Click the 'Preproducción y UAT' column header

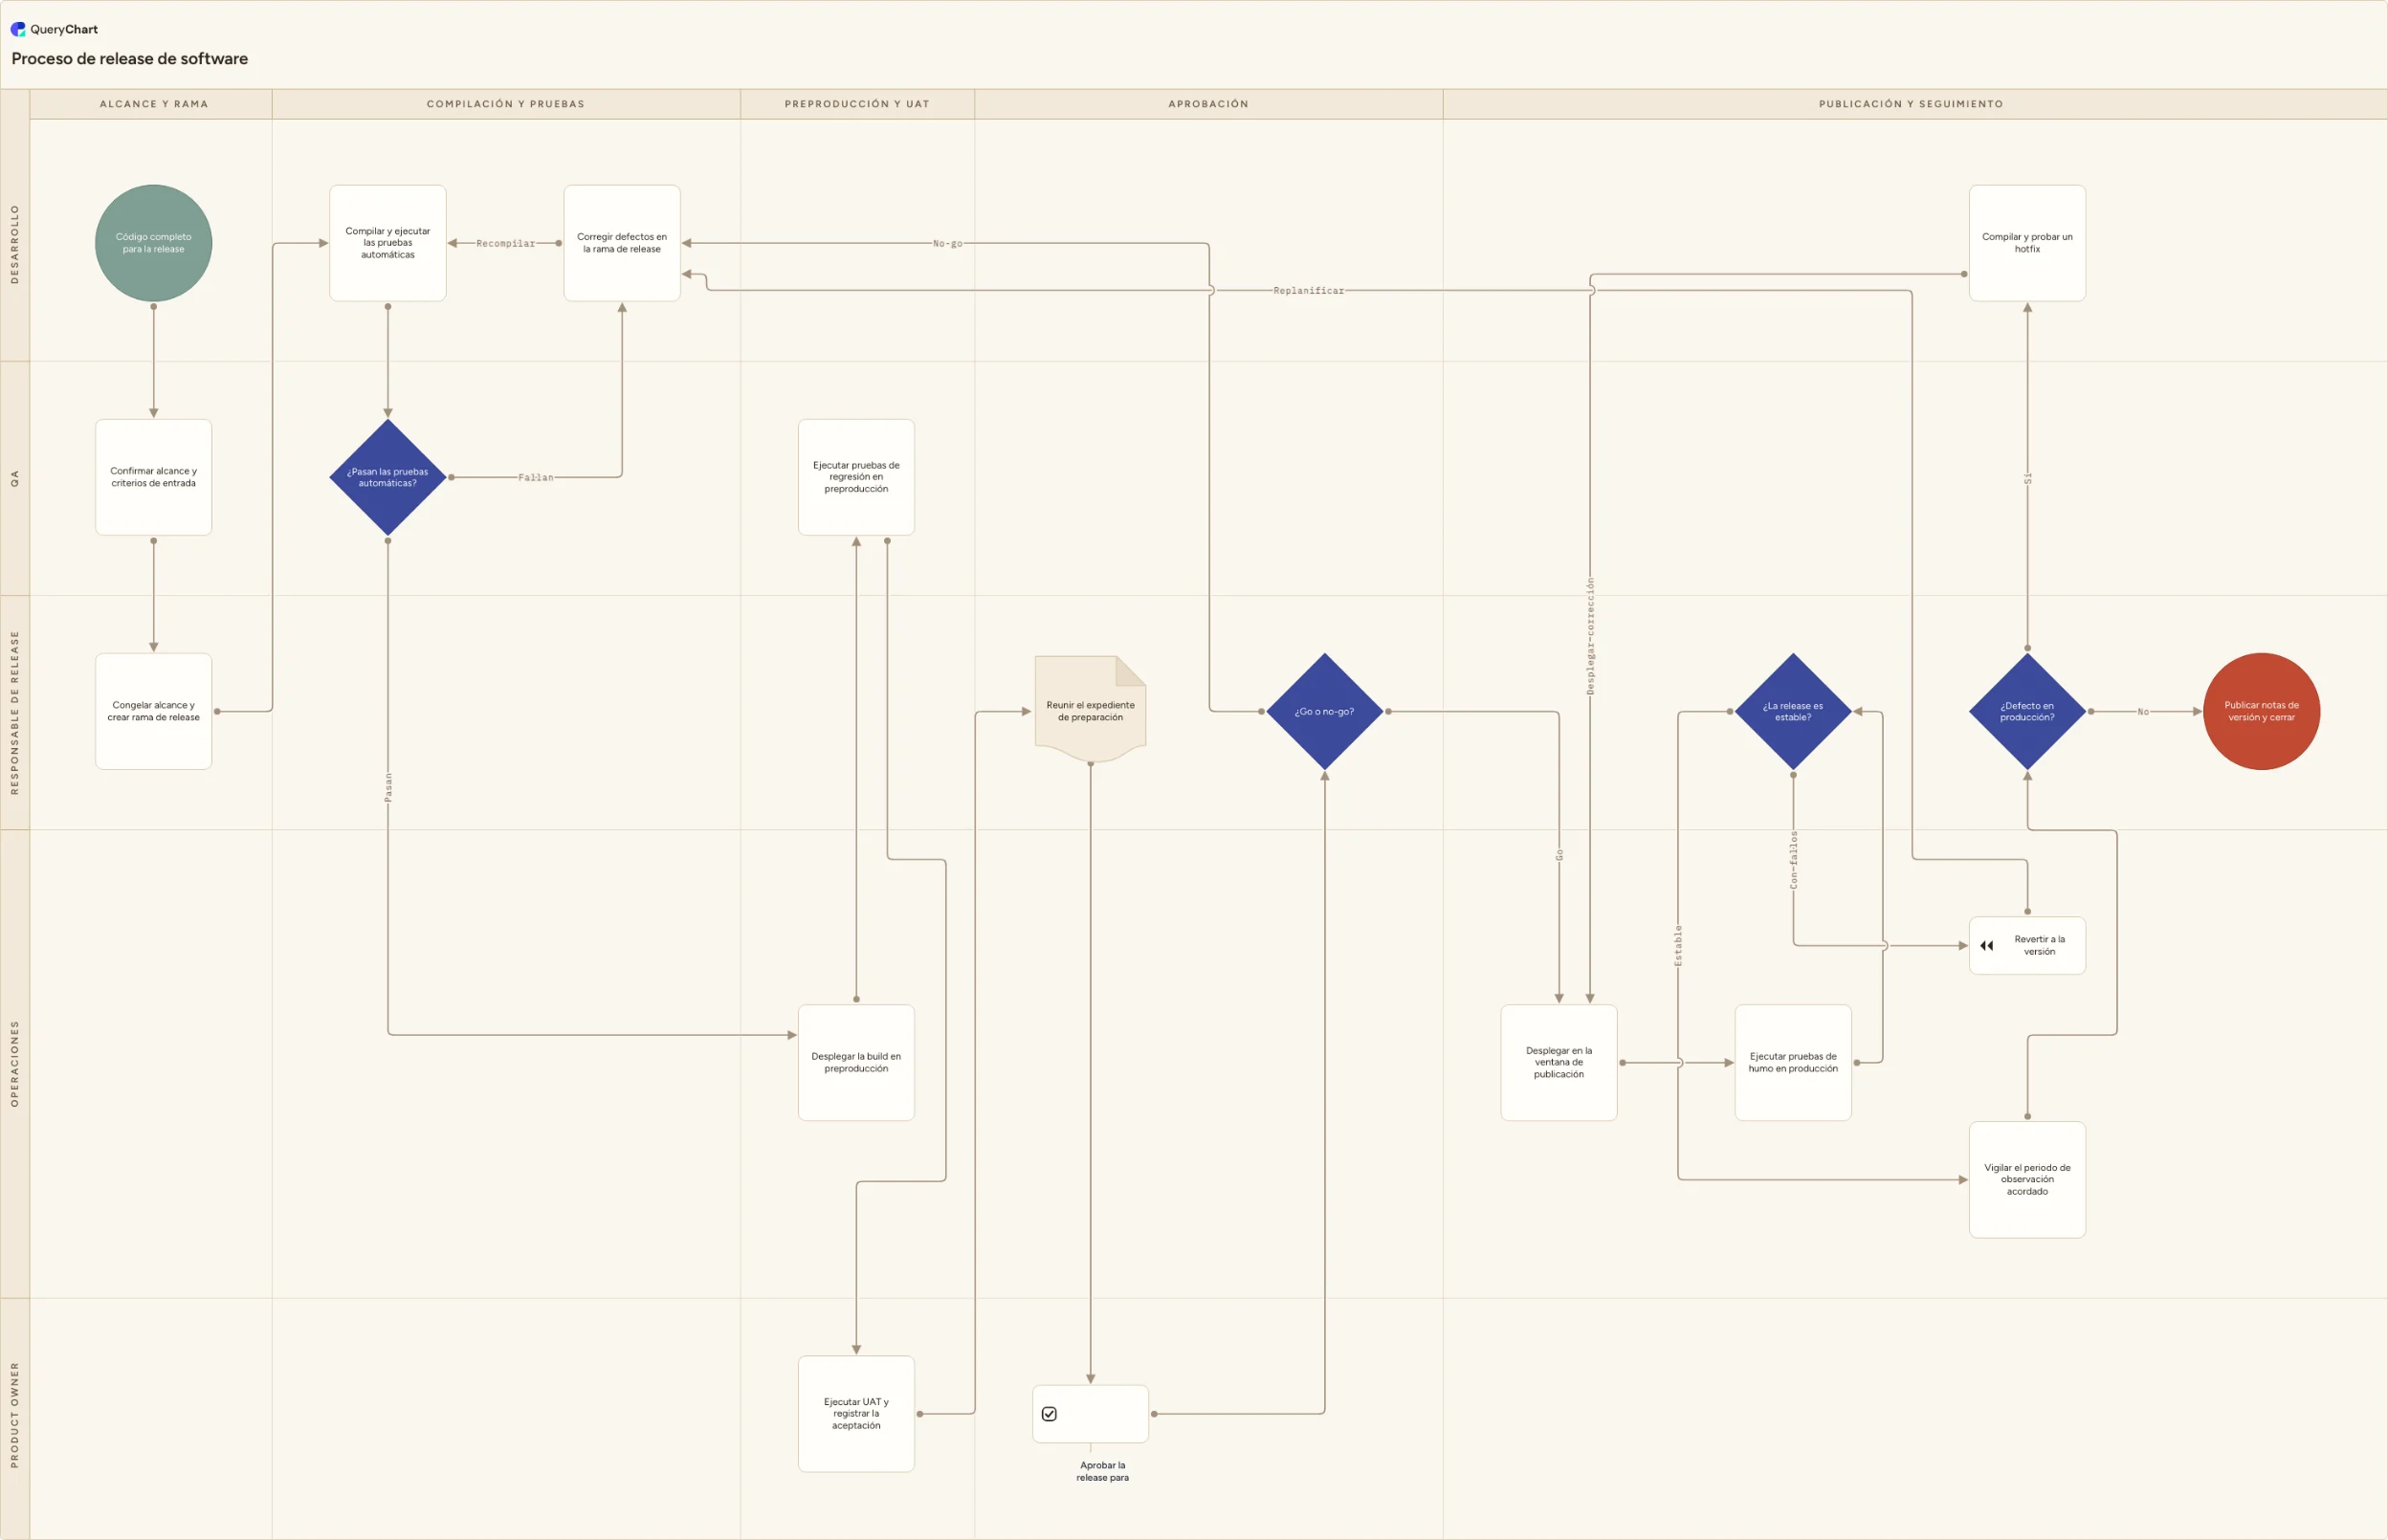tap(857, 104)
